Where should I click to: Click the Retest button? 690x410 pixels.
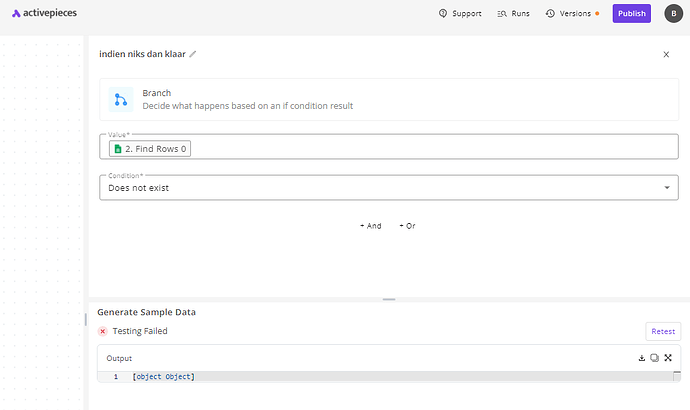coord(663,331)
